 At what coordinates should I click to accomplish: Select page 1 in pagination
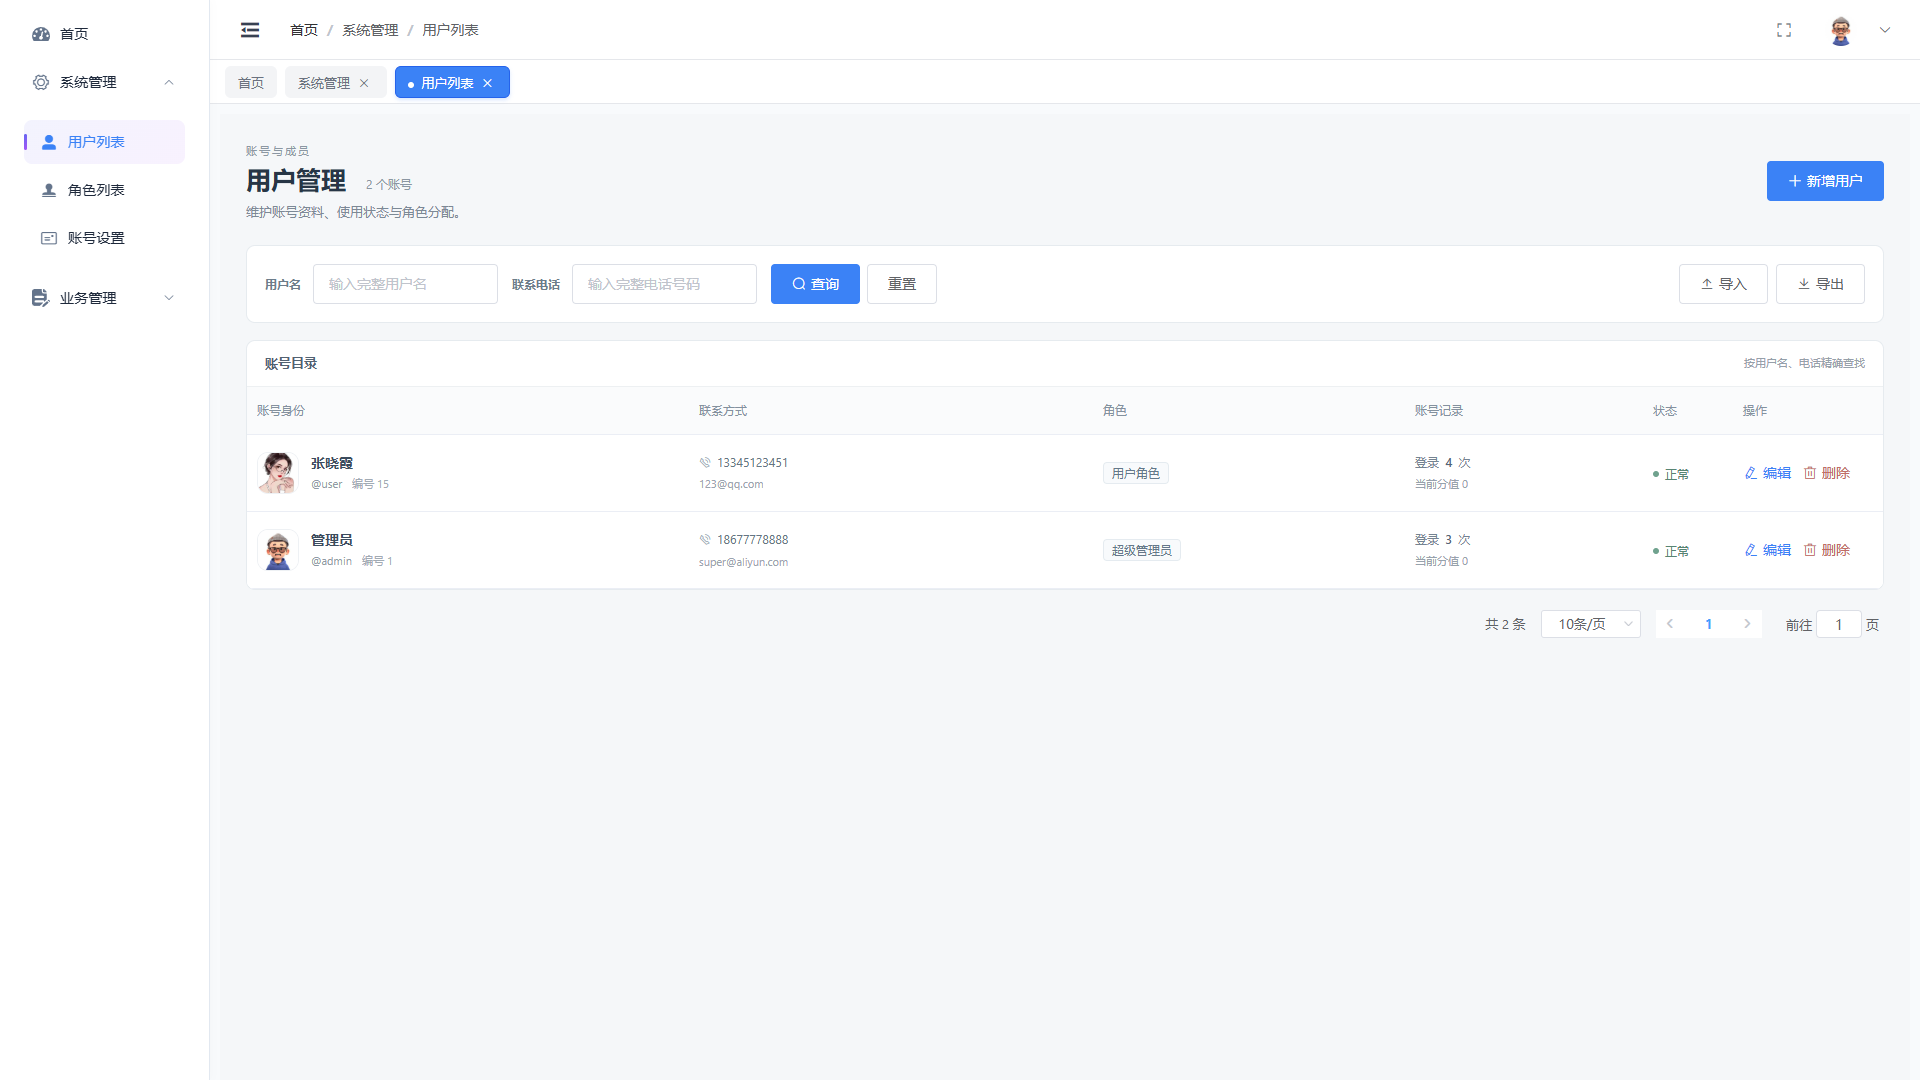(x=1709, y=624)
